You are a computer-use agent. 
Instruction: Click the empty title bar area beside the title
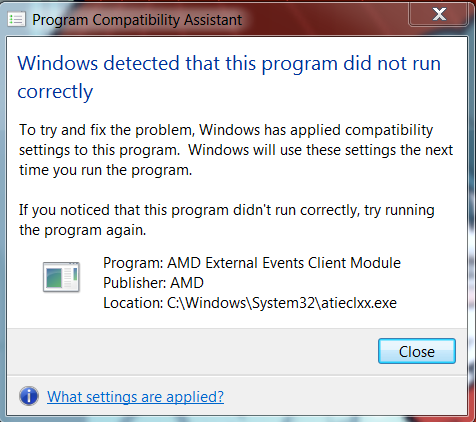tap(323, 19)
